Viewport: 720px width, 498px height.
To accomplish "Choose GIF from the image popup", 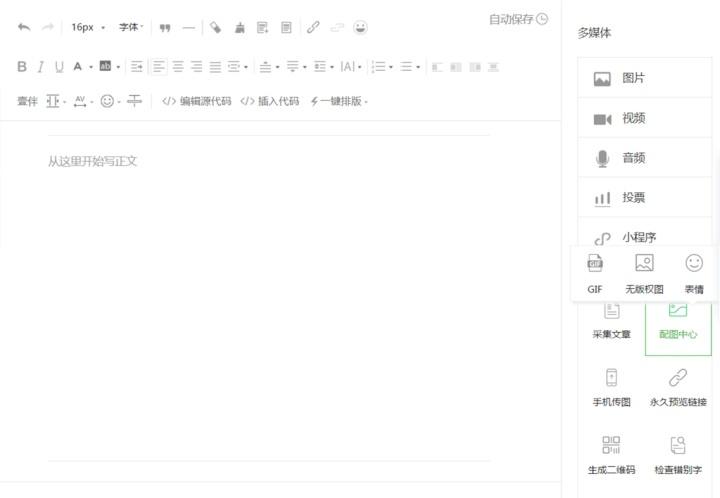I will 595,274.
